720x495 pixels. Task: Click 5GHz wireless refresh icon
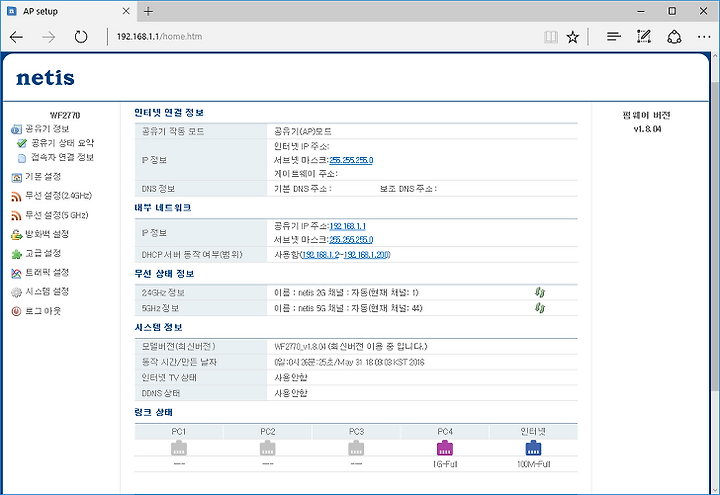540,308
